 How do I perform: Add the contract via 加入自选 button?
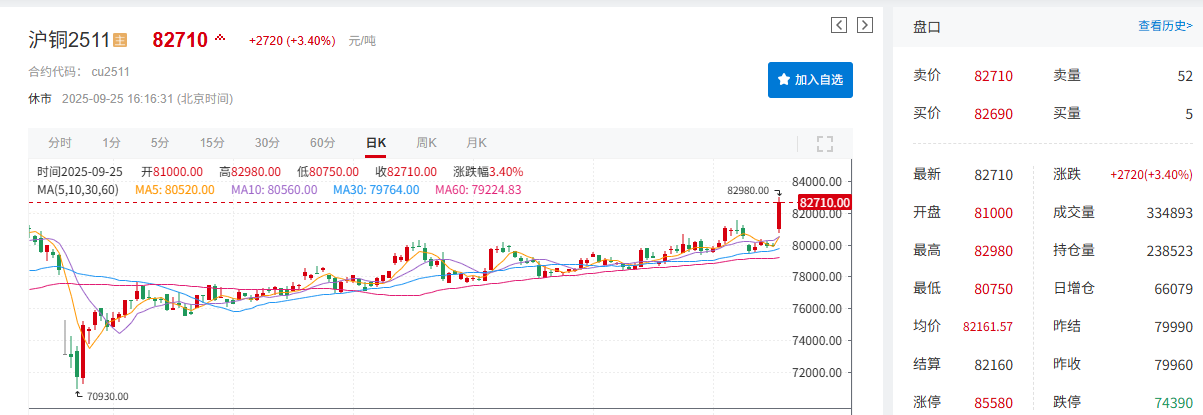(x=810, y=79)
